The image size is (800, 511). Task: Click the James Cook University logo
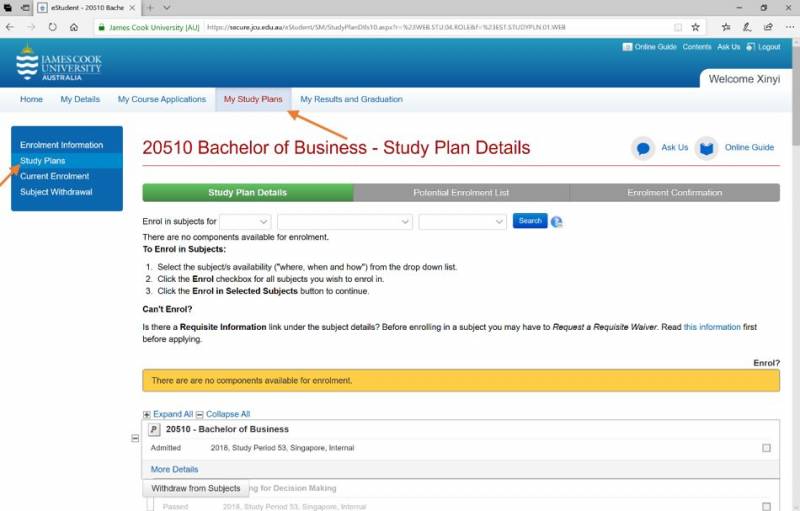click(59, 64)
